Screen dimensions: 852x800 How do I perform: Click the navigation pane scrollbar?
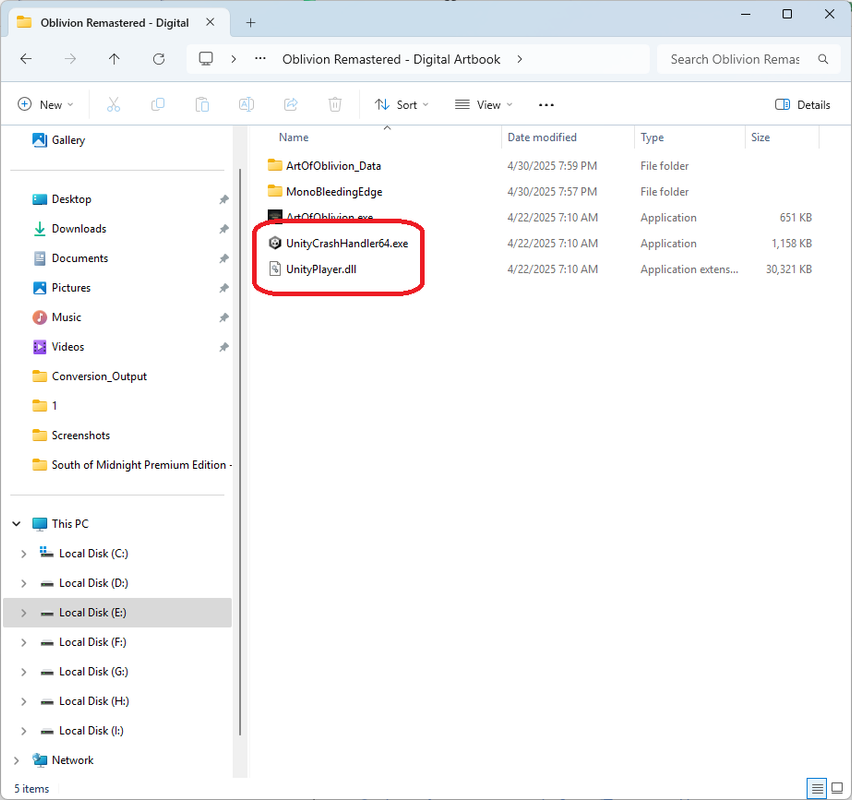click(x=240, y=451)
